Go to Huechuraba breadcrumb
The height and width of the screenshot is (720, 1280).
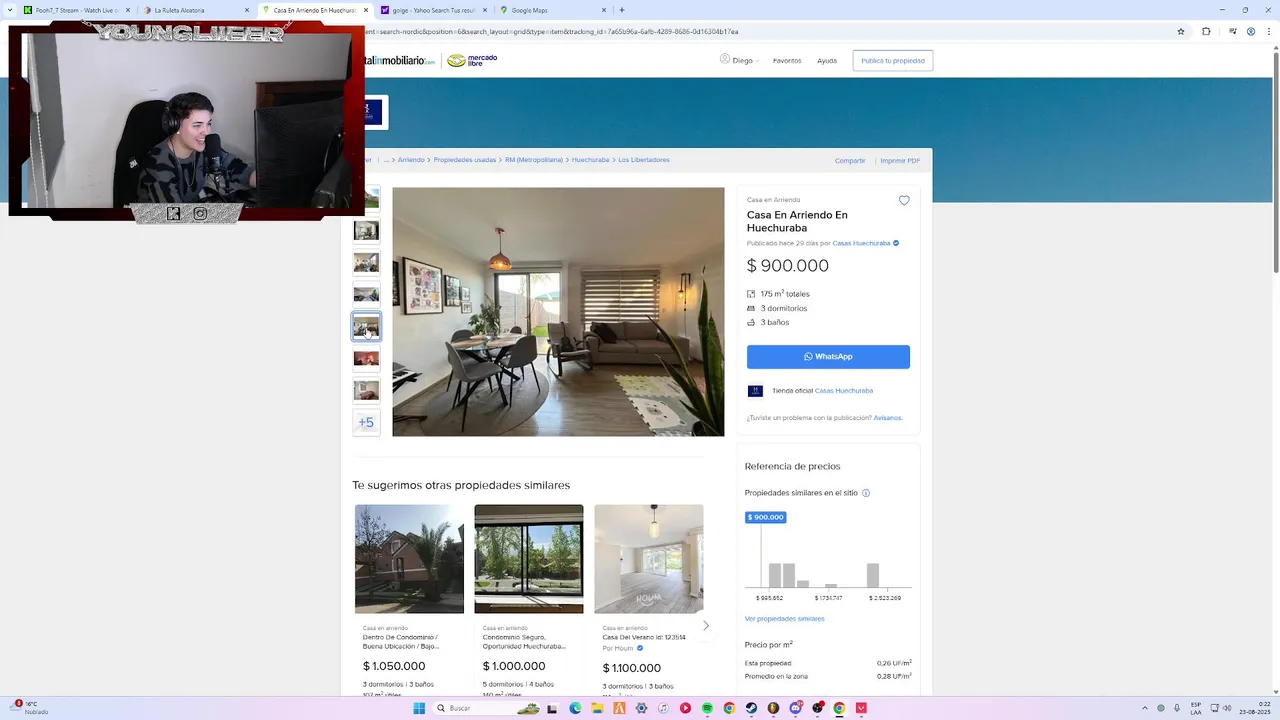coord(590,160)
